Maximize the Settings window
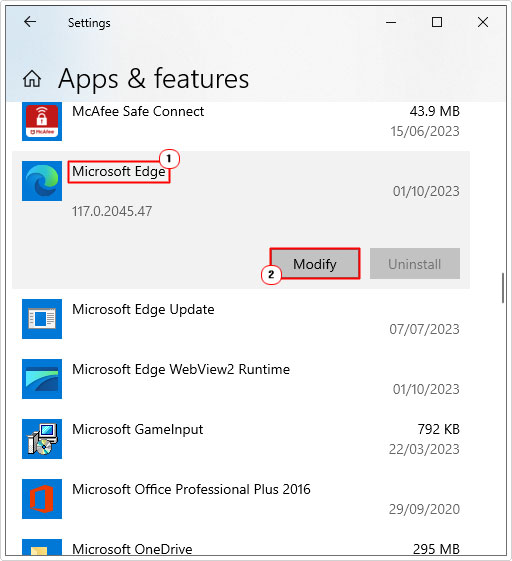Image resolution: width=512 pixels, height=561 pixels. (x=437, y=22)
